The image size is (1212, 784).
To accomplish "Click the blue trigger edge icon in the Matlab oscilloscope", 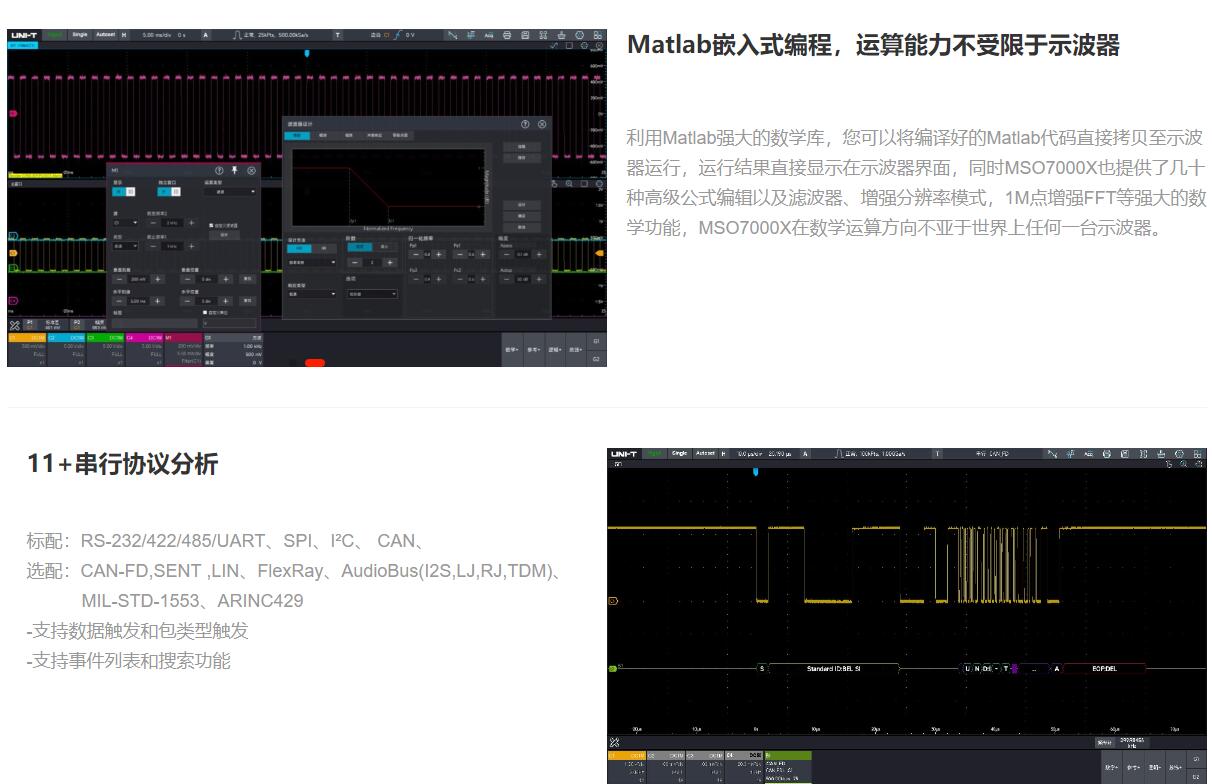I will tap(397, 35).
